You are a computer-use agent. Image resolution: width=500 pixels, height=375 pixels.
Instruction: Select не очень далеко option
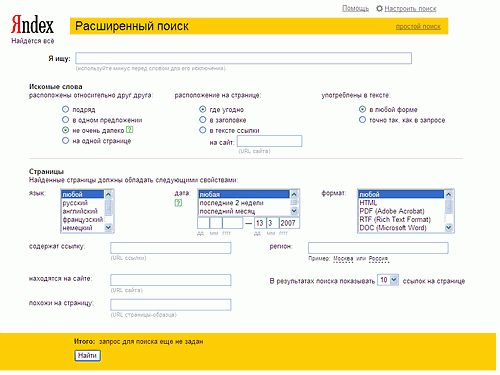(x=65, y=130)
